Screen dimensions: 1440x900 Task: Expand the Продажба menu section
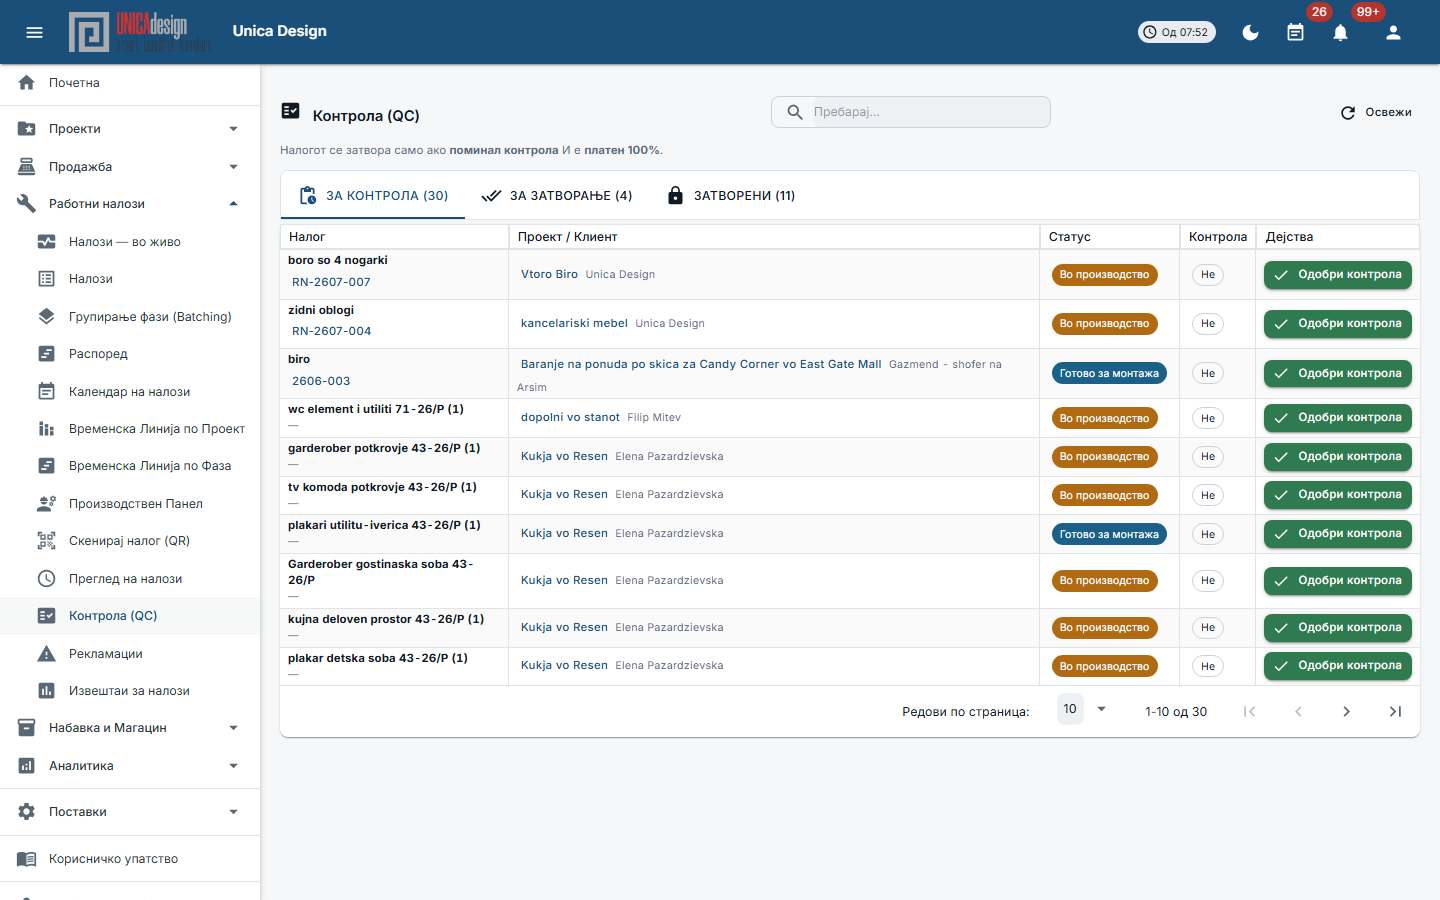(x=130, y=167)
